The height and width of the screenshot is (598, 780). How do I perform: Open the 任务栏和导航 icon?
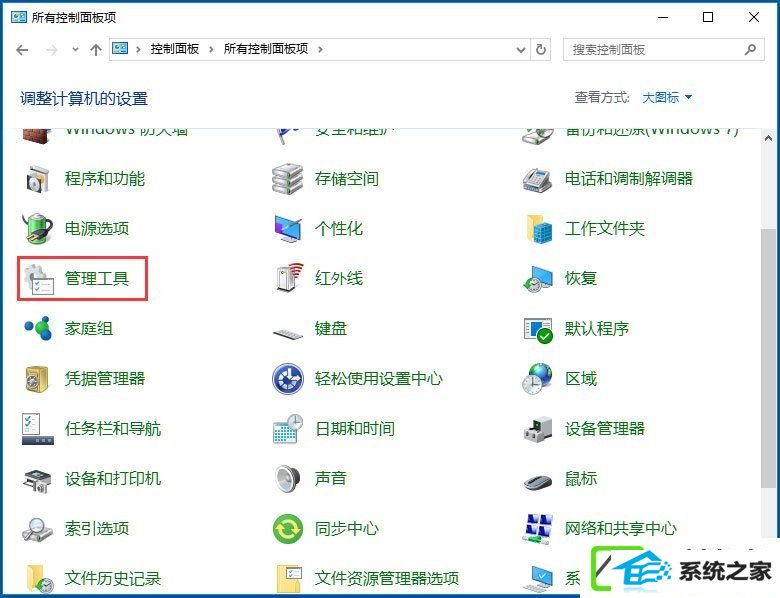pyautogui.click(x=38, y=428)
